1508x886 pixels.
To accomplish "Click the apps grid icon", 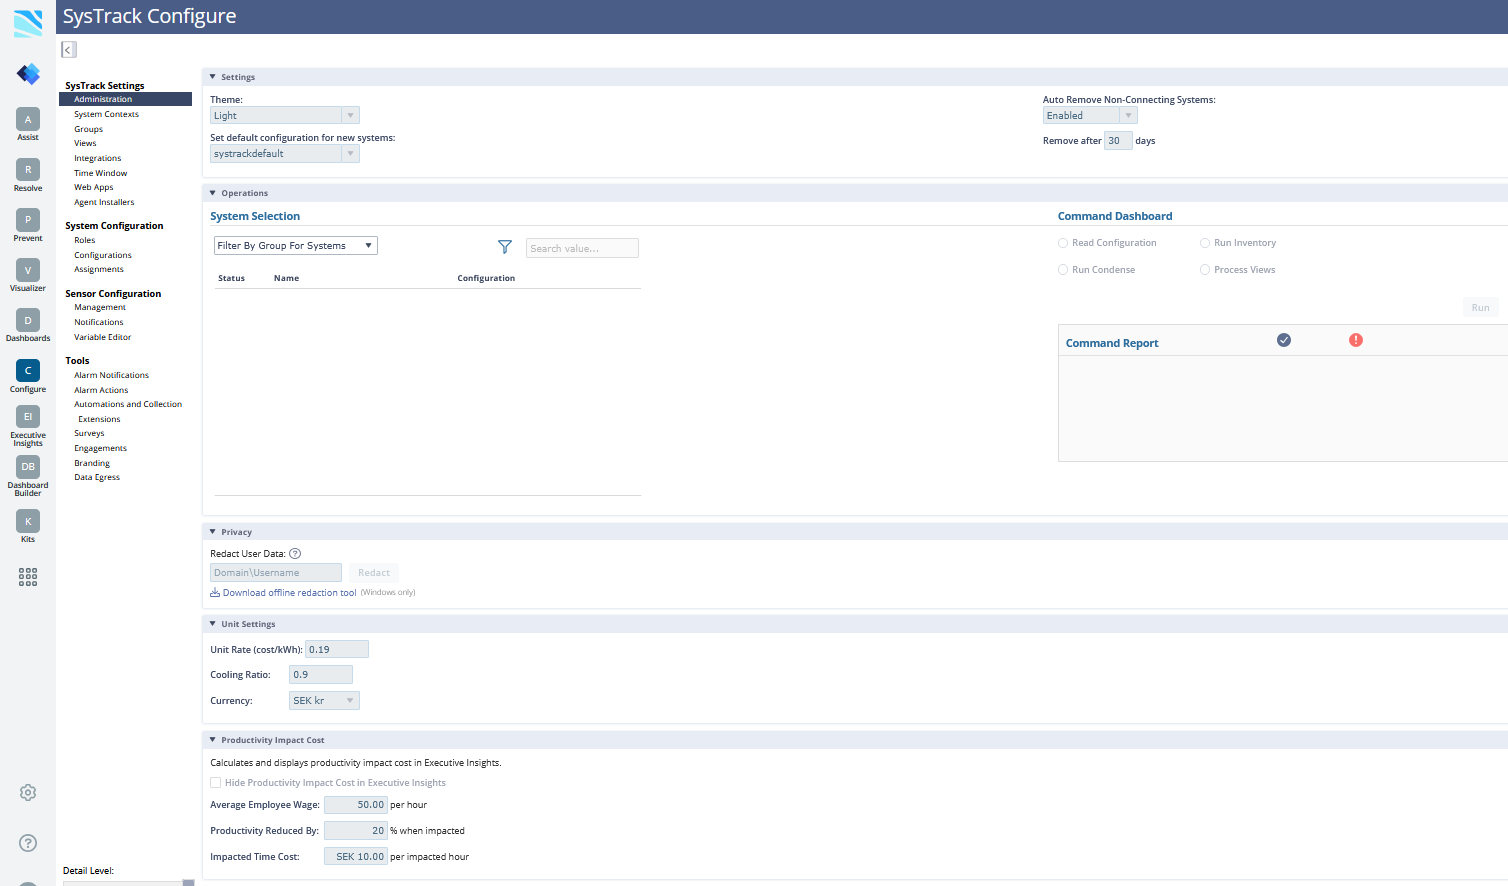I will [28, 576].
